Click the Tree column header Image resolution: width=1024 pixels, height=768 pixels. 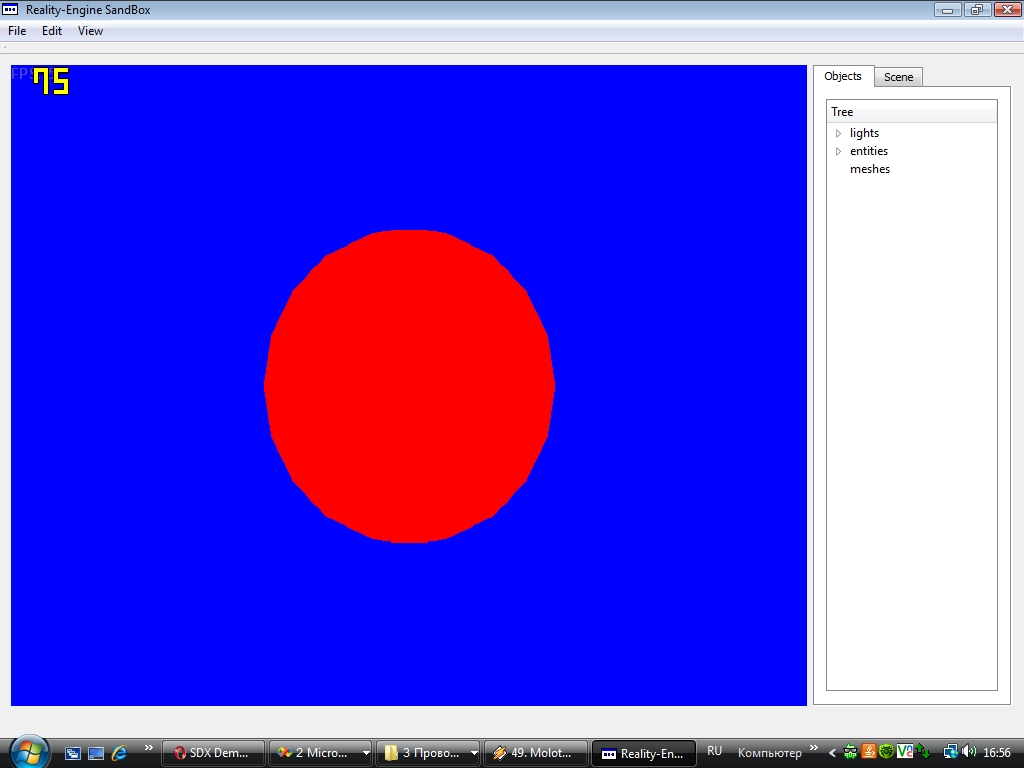(911, 112)
